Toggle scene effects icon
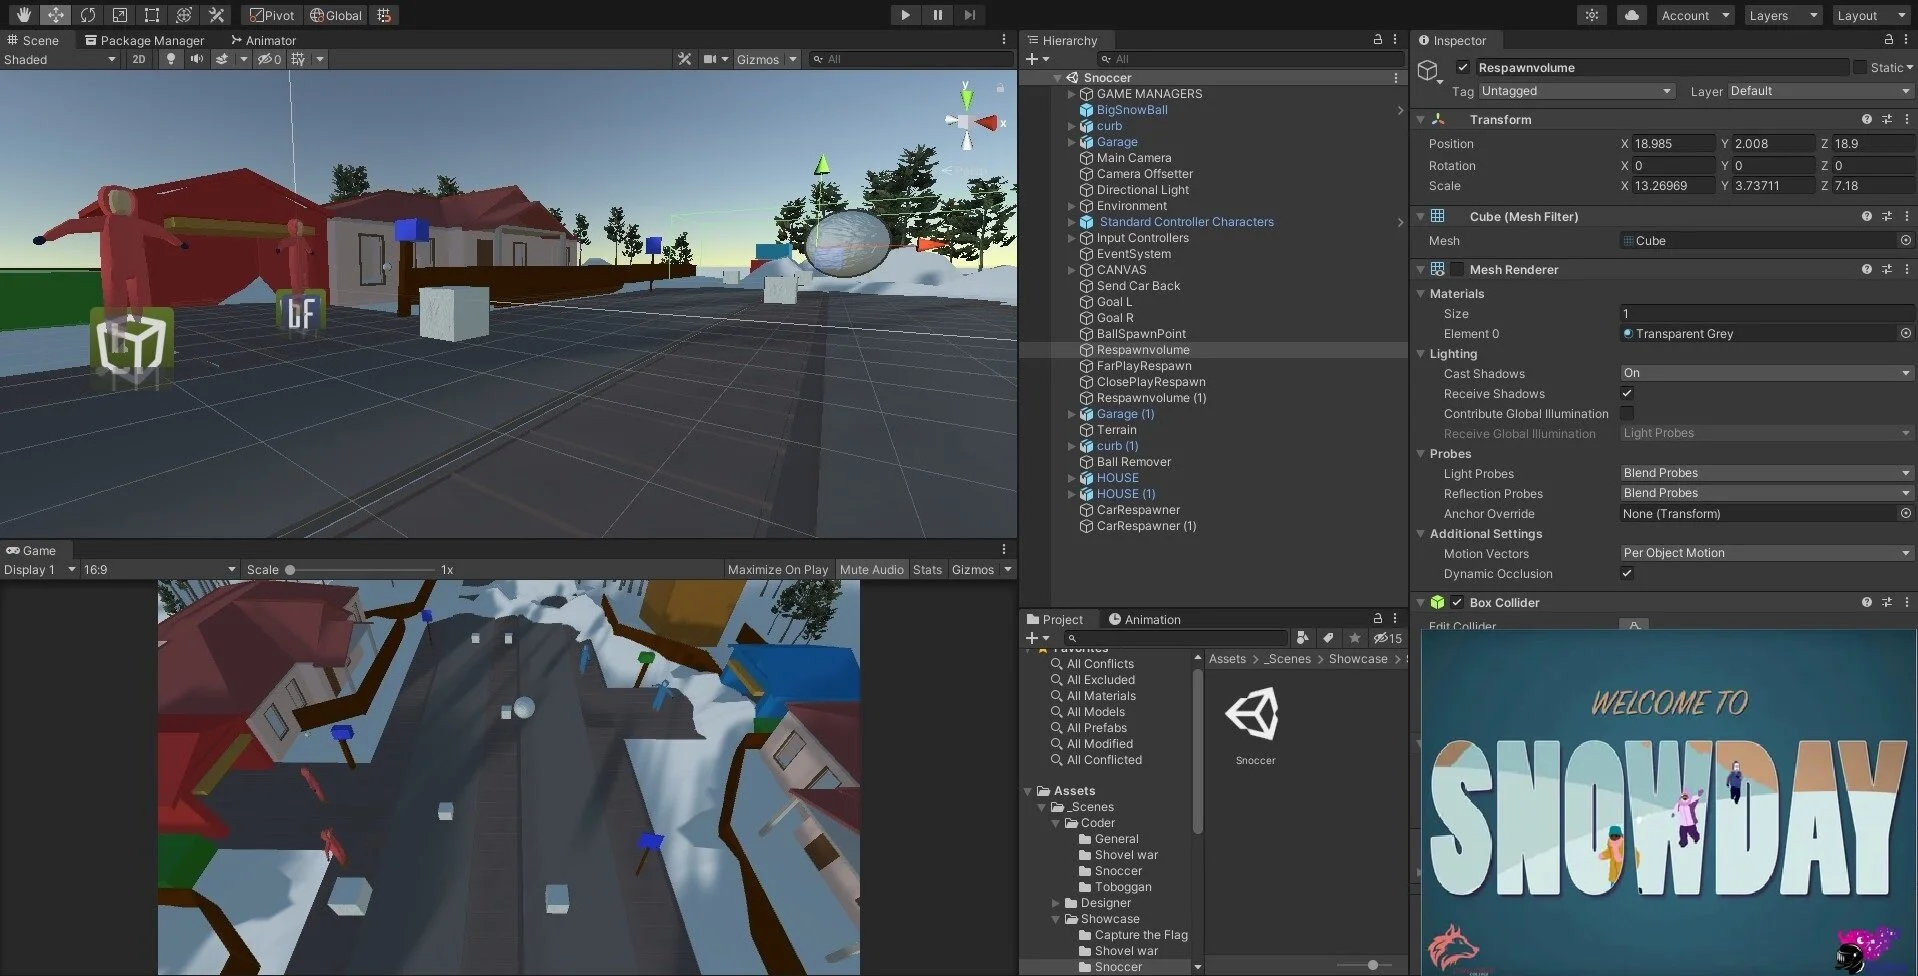The image size is (1918, 976). pyautogui.click(x=222, y=59)
